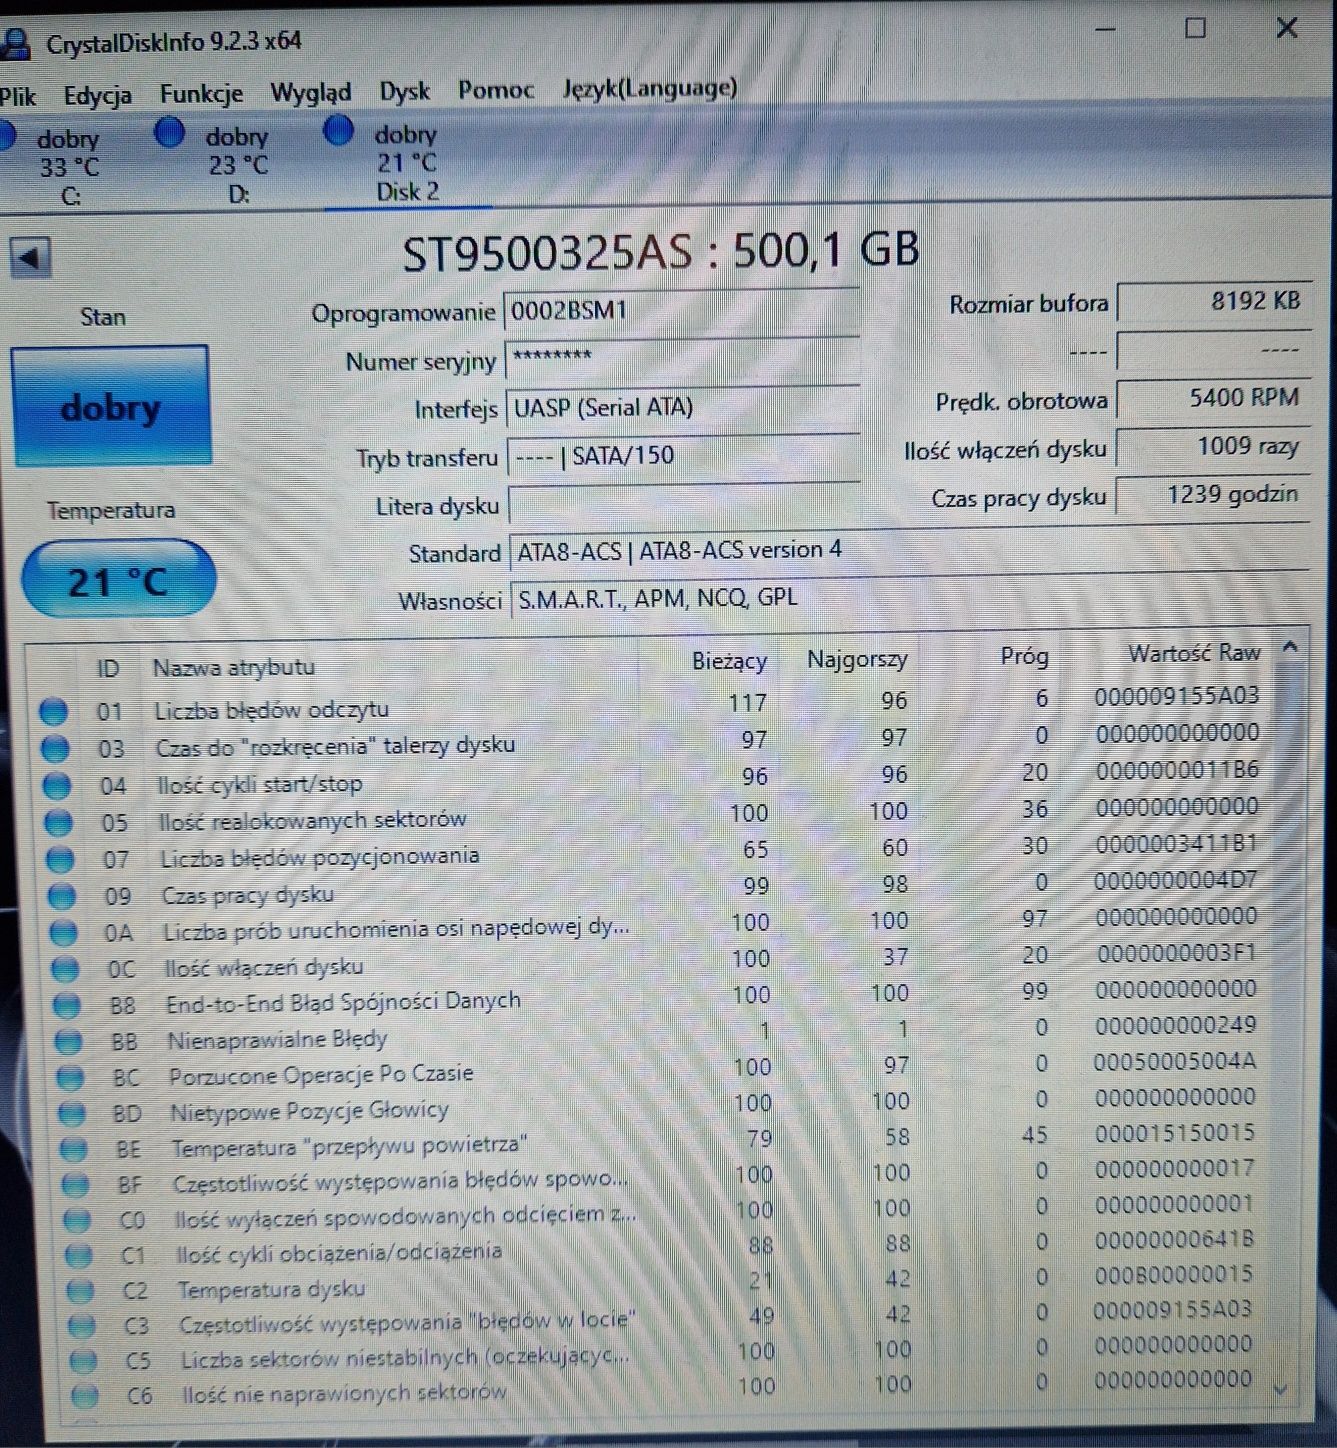Click status dot for attribute BF

pyautogui.click(x=77, y=1185)
